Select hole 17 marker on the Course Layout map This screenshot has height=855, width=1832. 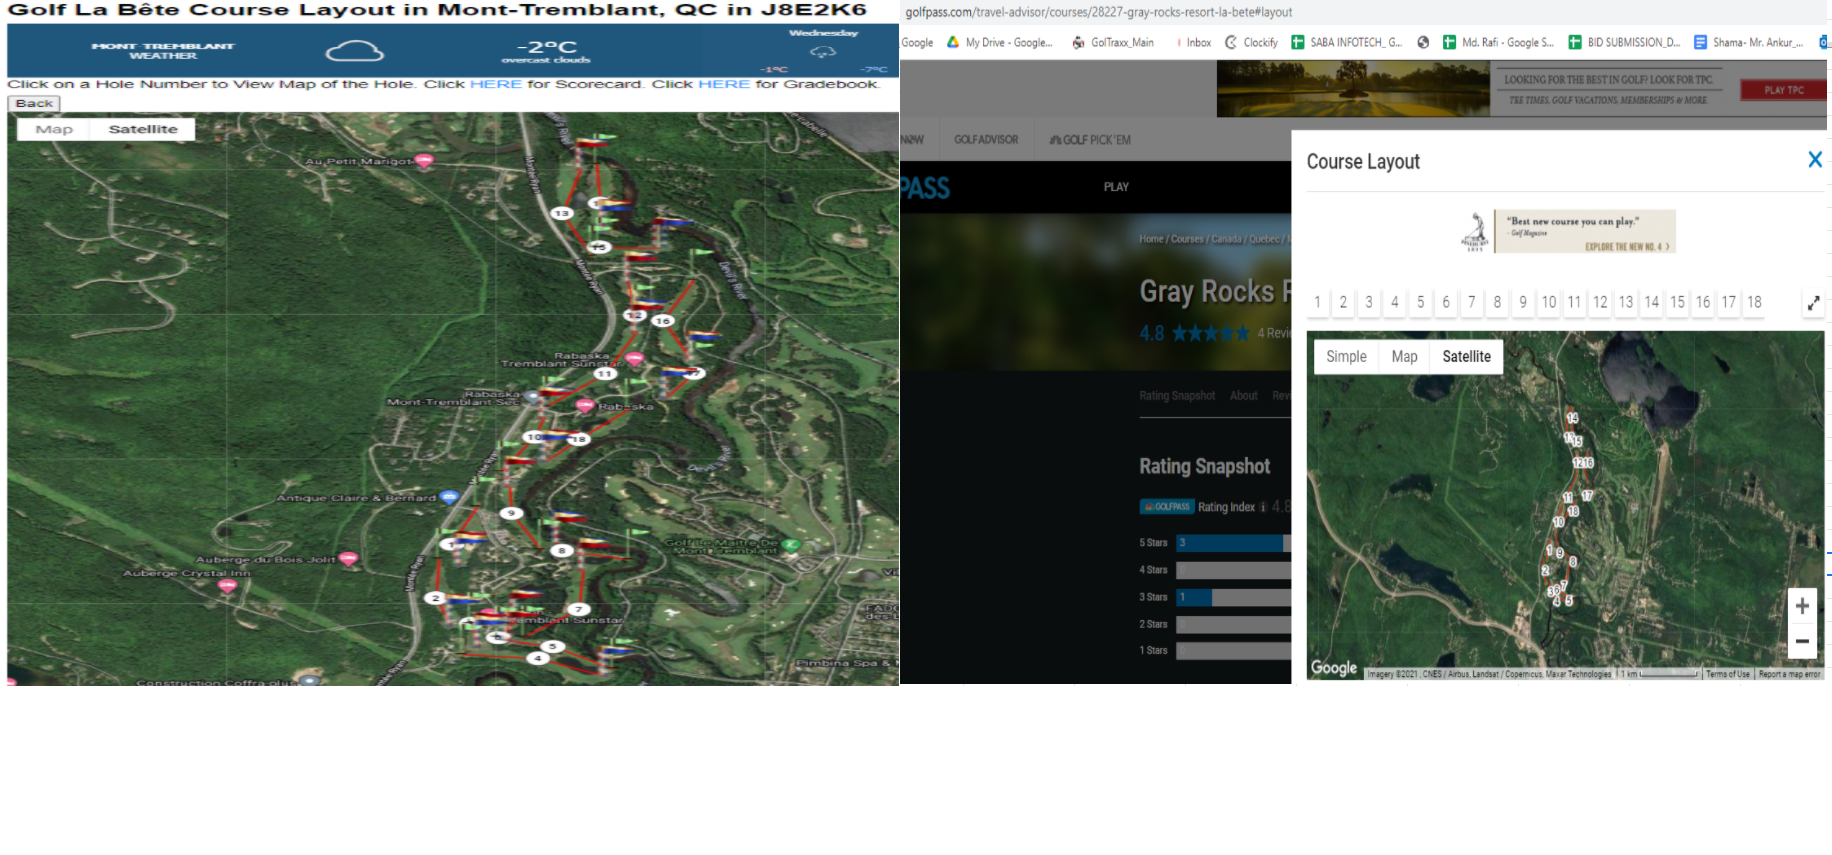point(1587,495)
